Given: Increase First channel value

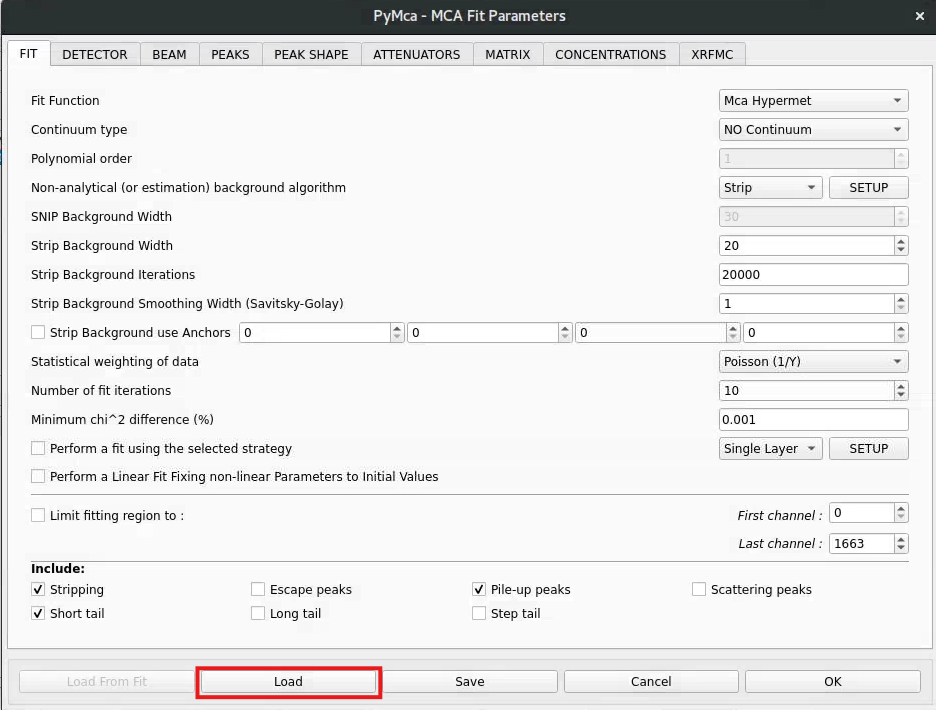Looking at the screenshot, I should 901,508.
